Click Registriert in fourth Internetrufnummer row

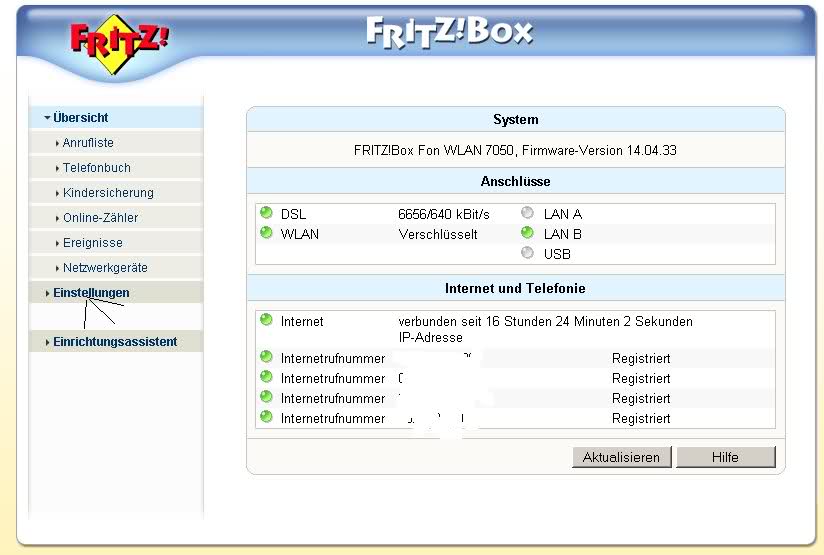point(641,419)
